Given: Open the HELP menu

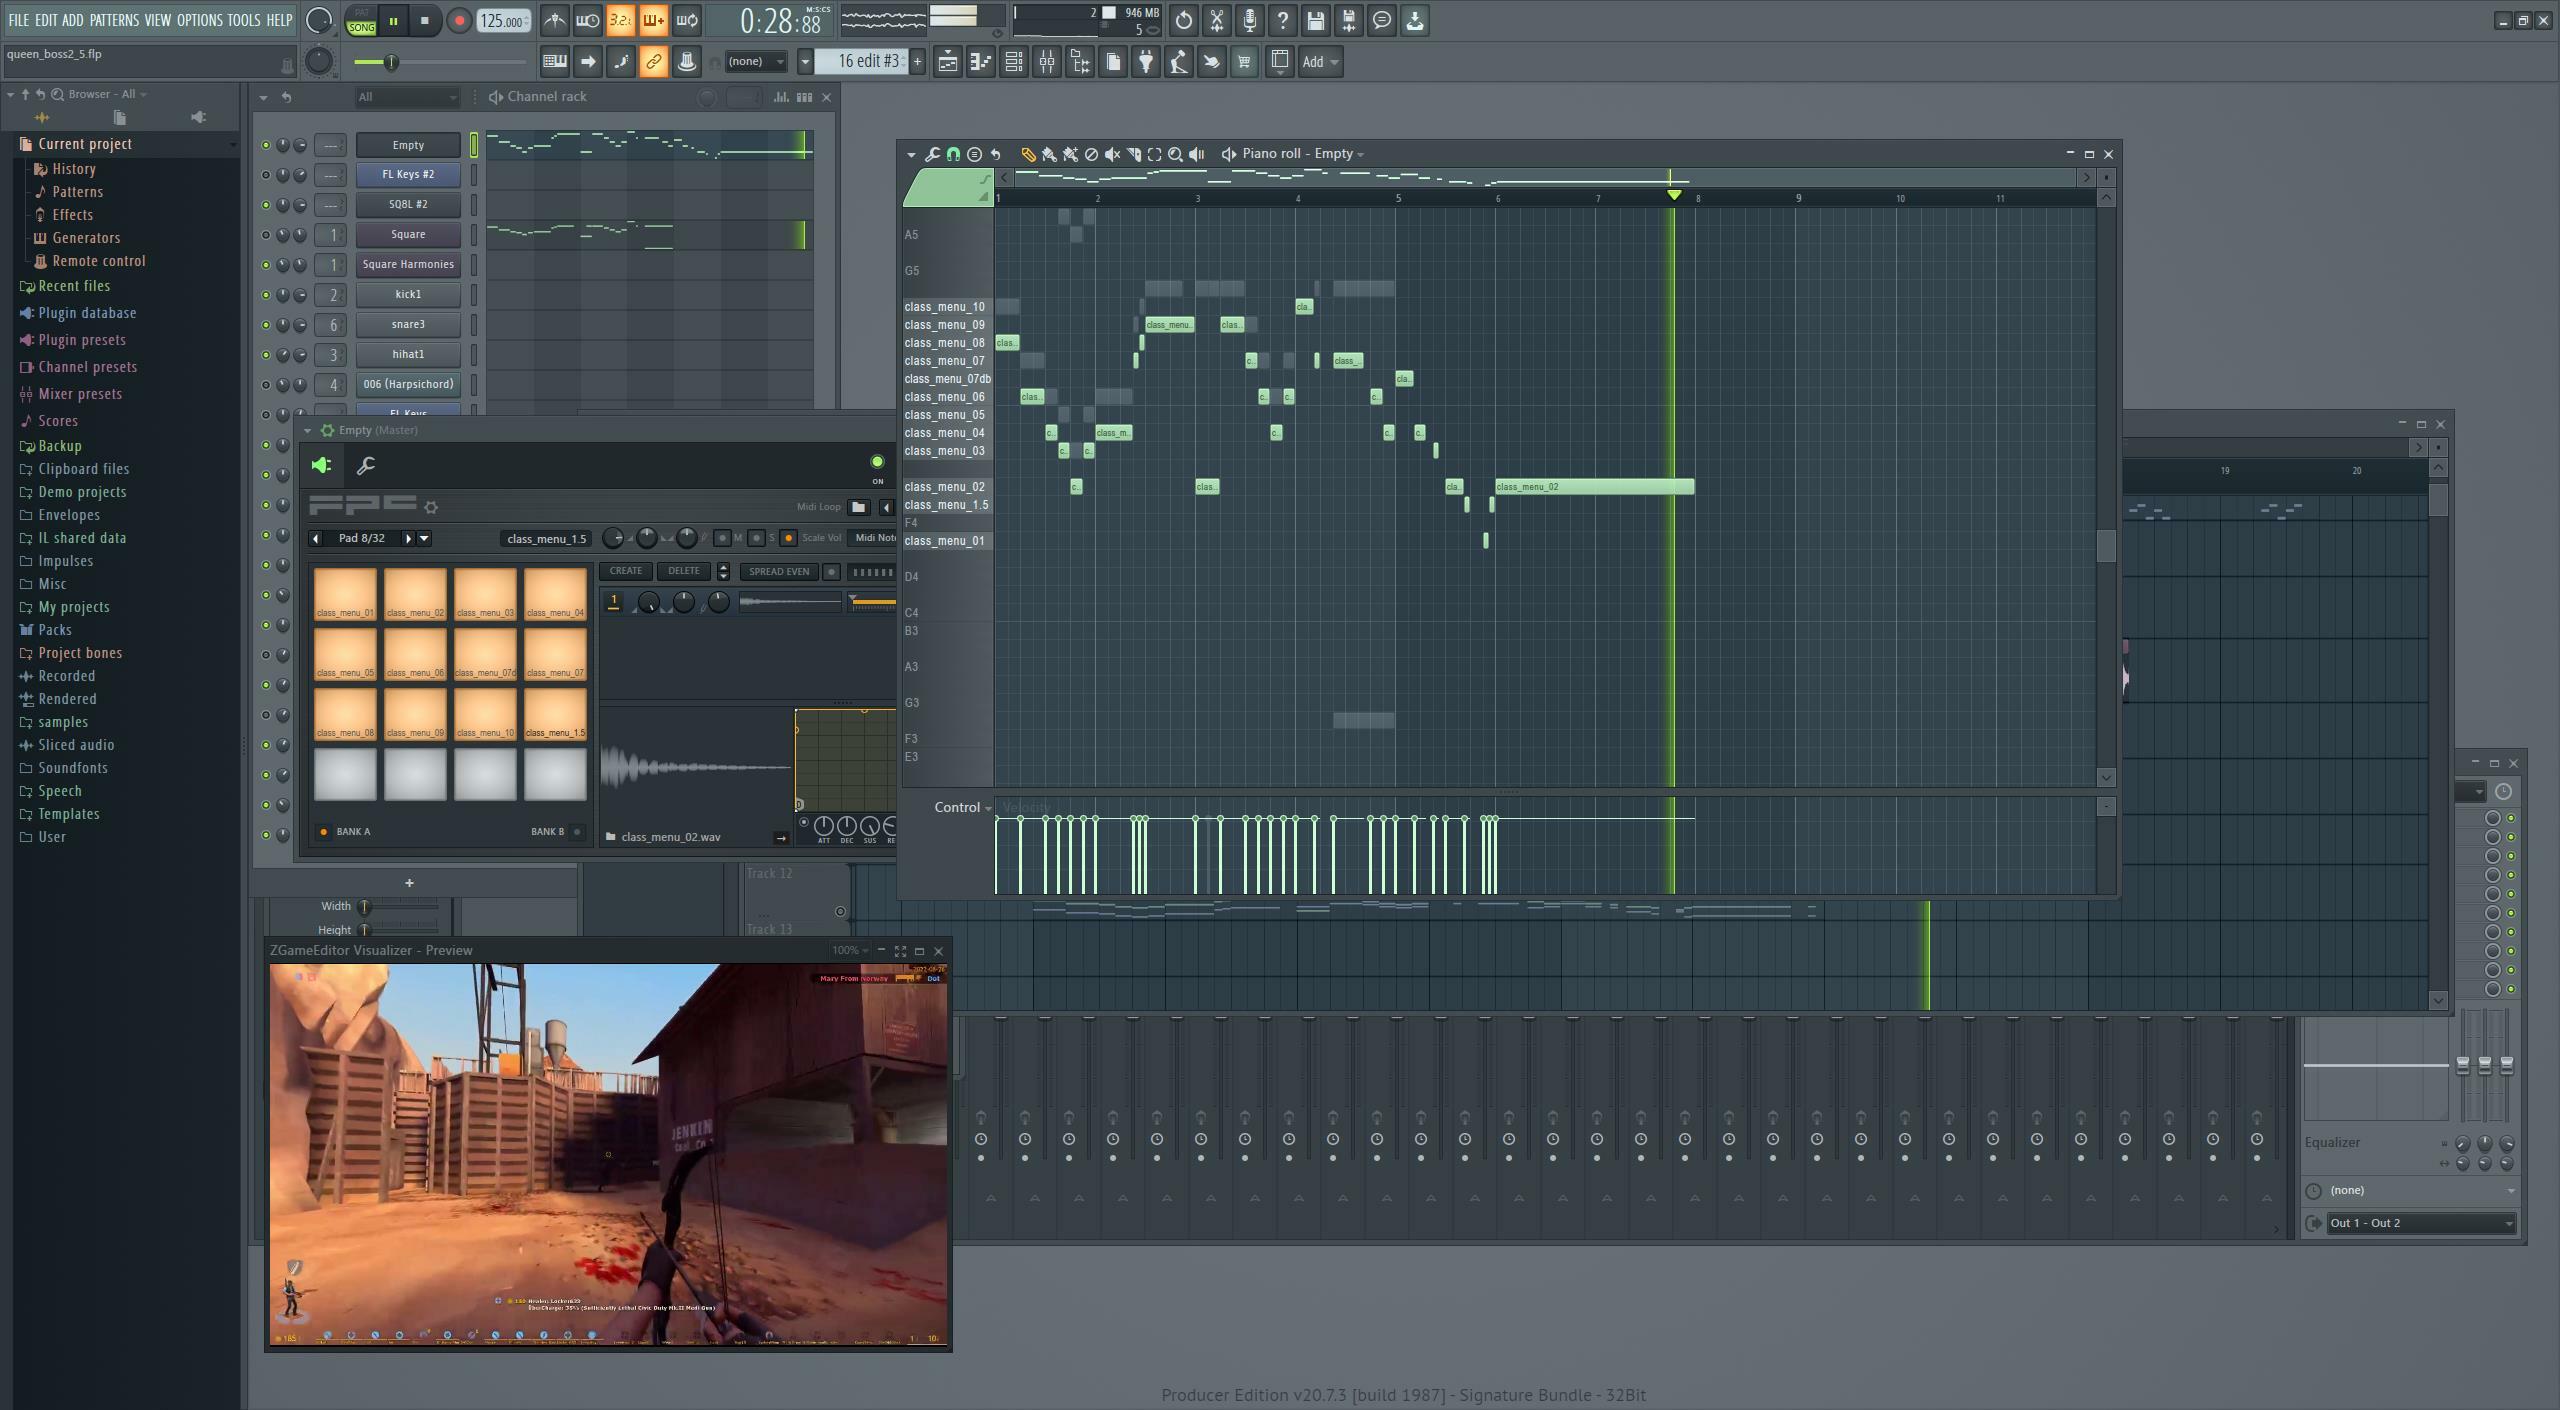Looking at the screenshot, I should tap(280, 20).
